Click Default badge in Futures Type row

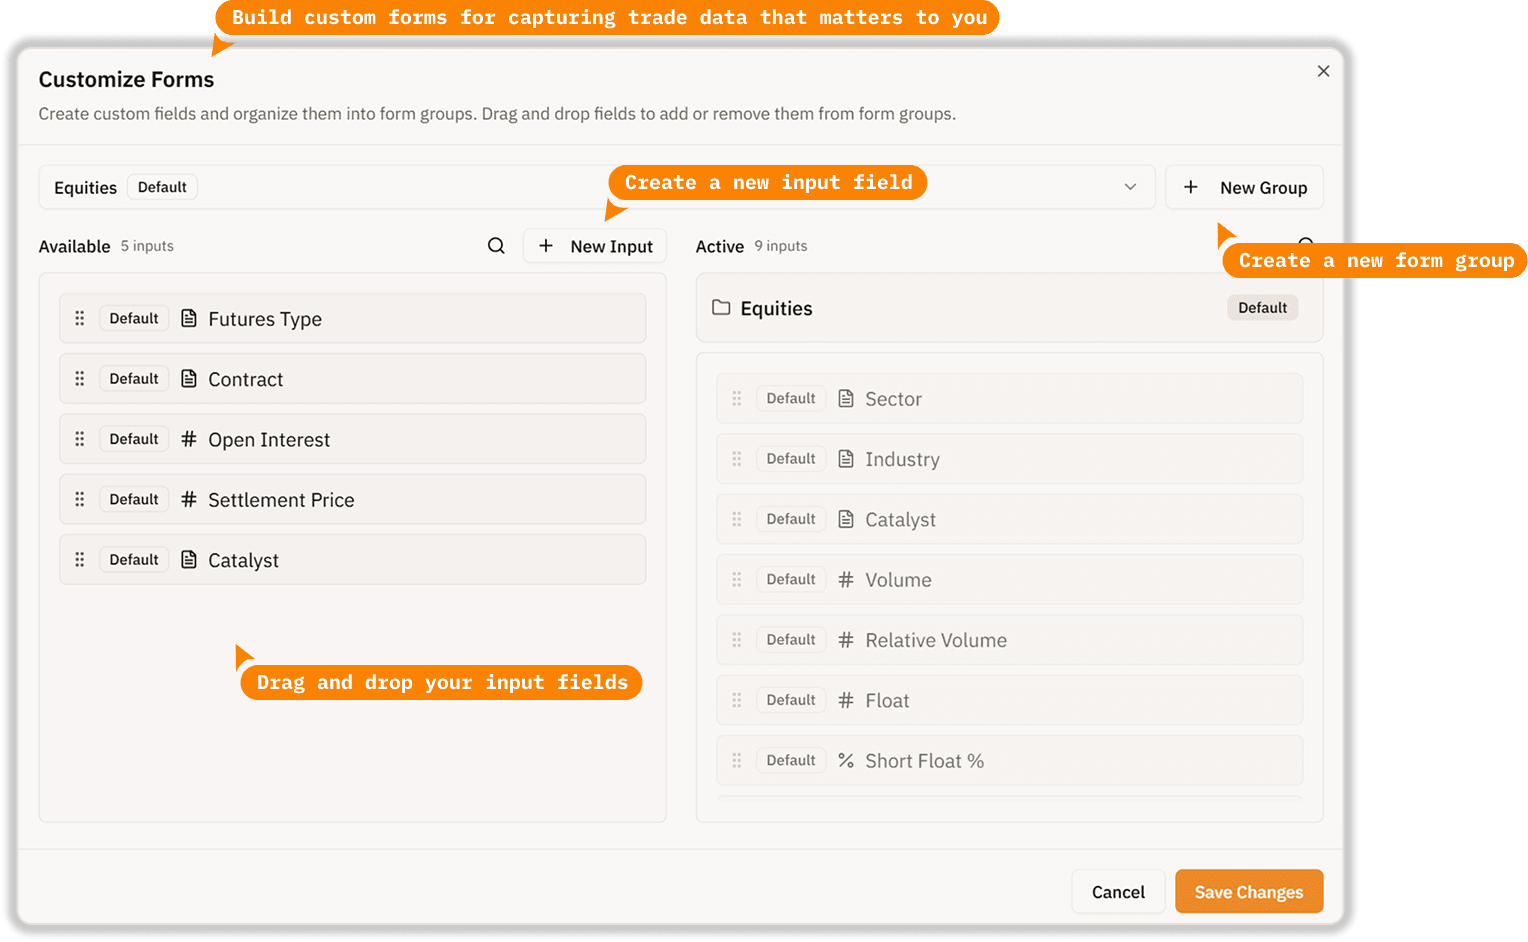pyautogui.click(x=134, y=319)
